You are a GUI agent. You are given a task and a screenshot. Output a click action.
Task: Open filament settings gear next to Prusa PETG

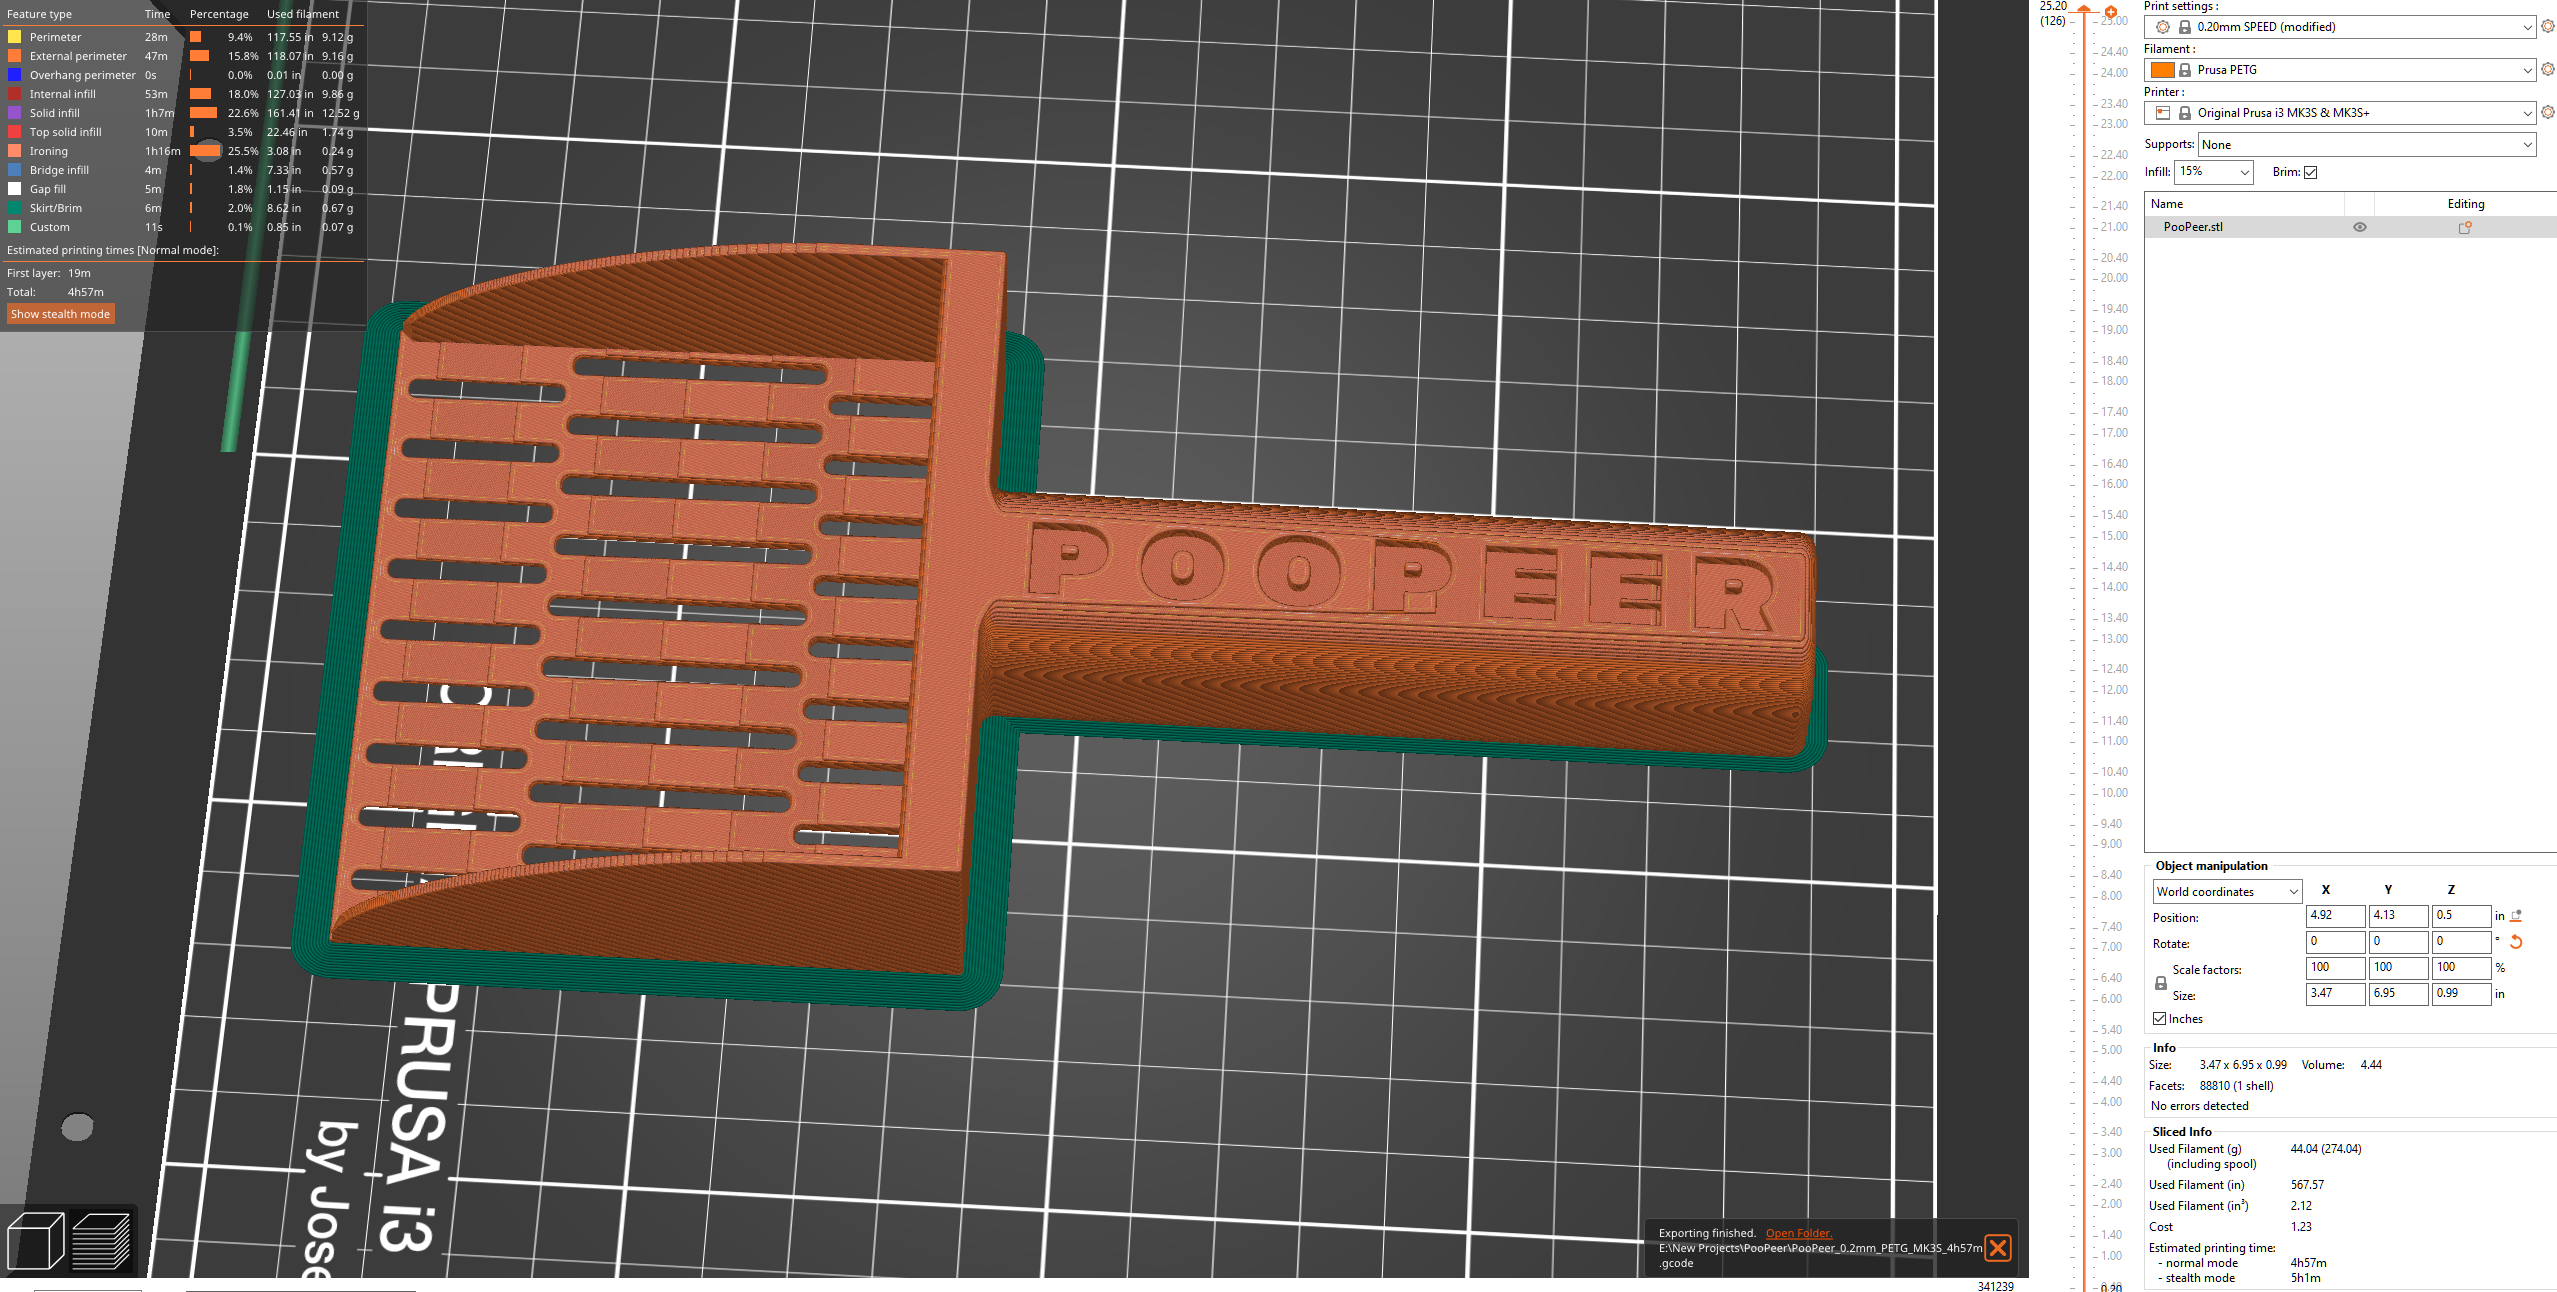point(2547,70)
